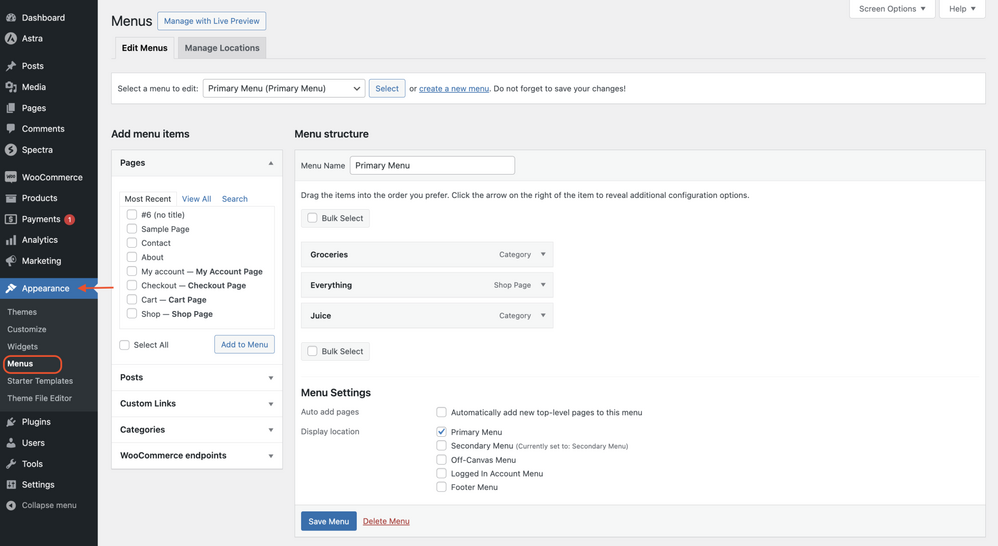The image size is (998, 546).
Task: Click the Dashboard icon in sidebar
Action: [11, 18]
